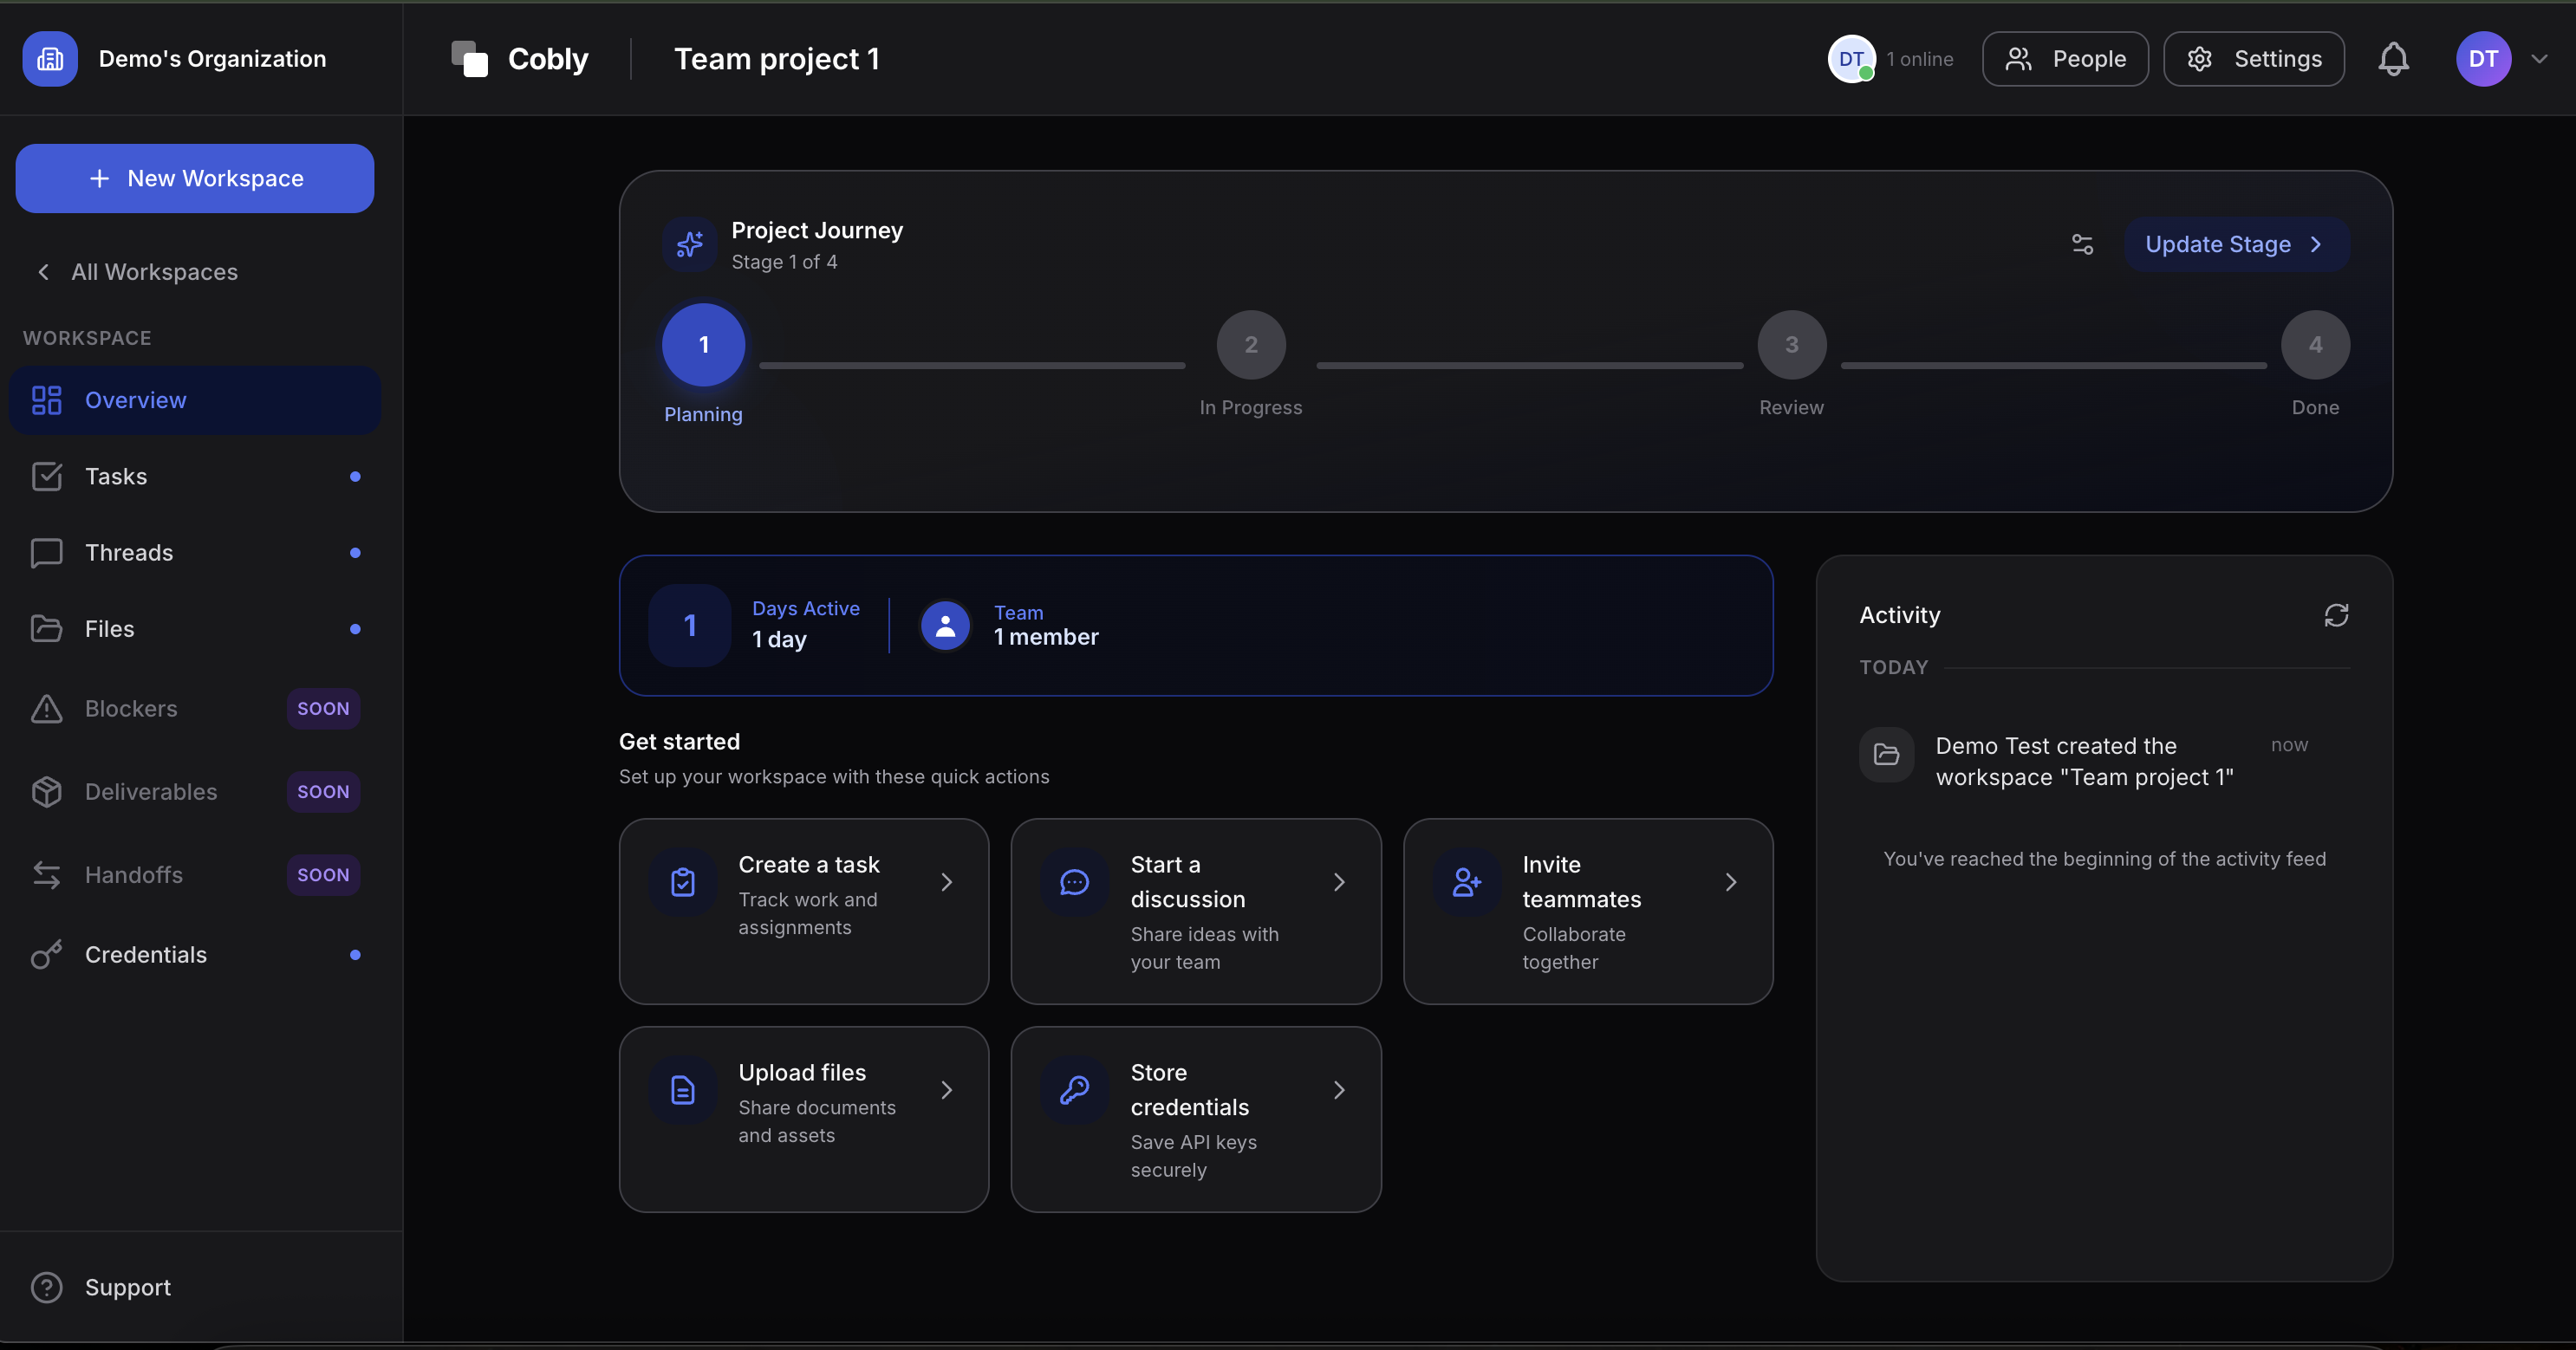Open the Invite teammates chevron
This screenshot has width=2576, height=1350.
pos(1731,882)
